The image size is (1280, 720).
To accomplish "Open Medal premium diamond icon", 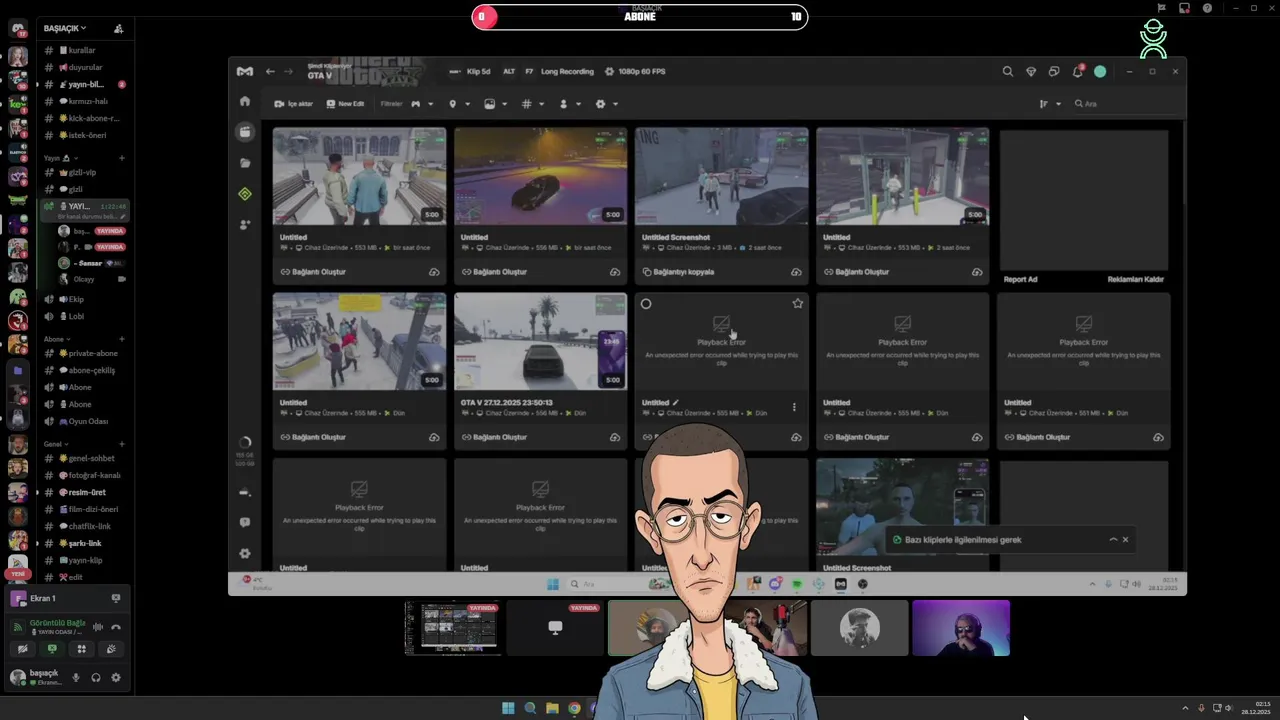I will [1031, 72].
